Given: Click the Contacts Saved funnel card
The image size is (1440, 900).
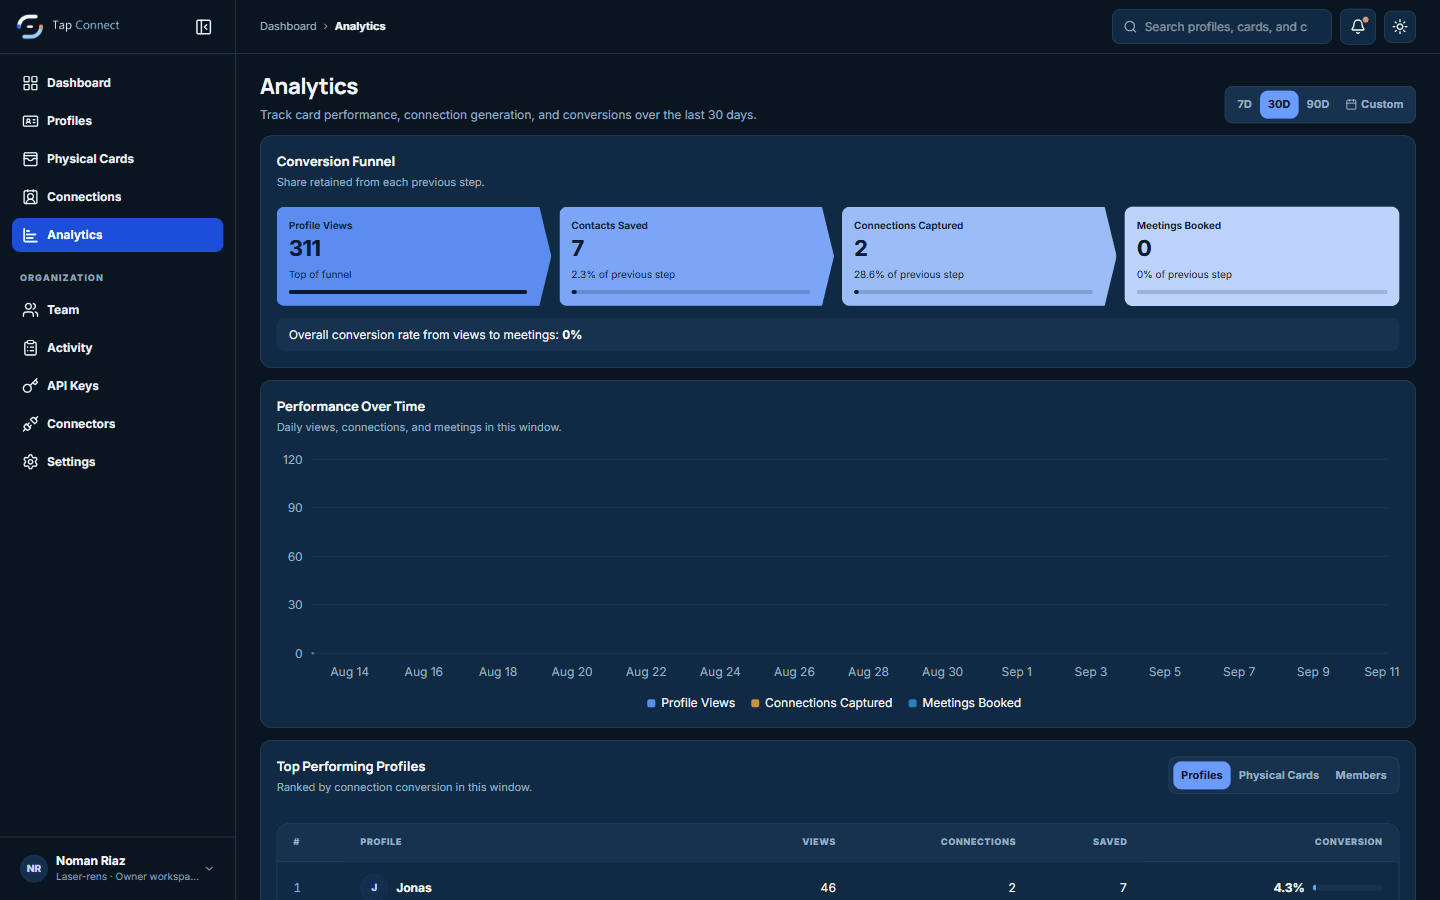Looking at the screenshot, I should point(697,256).
